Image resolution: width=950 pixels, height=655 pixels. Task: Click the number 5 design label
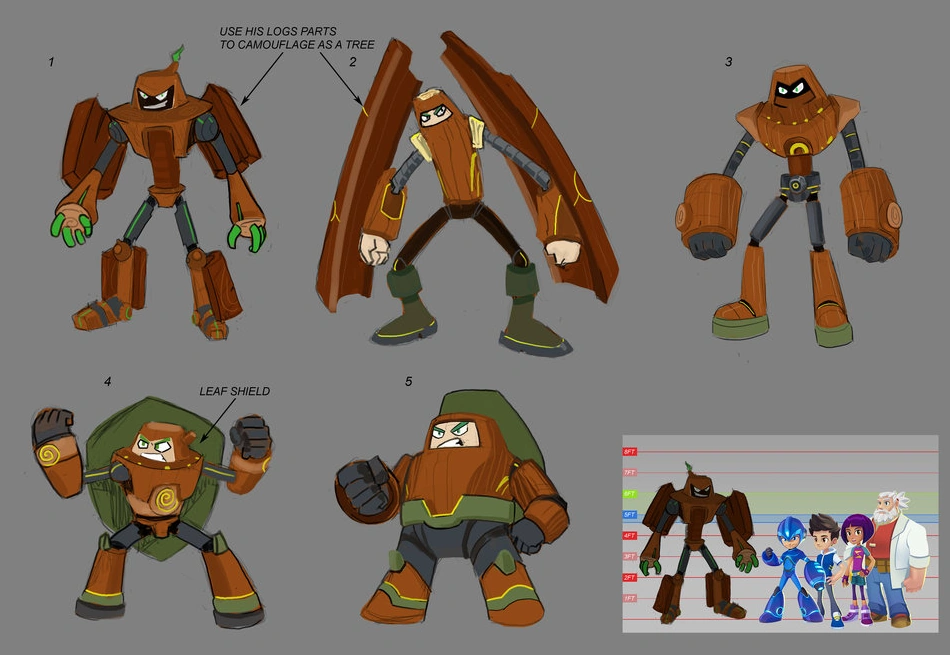point(408,382)
